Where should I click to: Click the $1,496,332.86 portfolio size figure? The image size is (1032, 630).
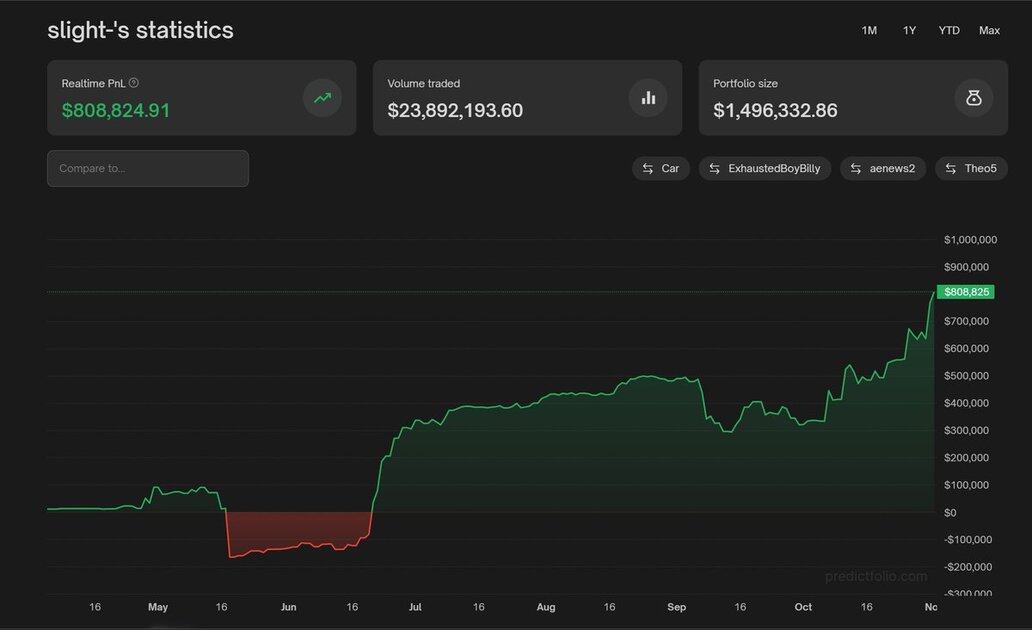pos(775,111)
